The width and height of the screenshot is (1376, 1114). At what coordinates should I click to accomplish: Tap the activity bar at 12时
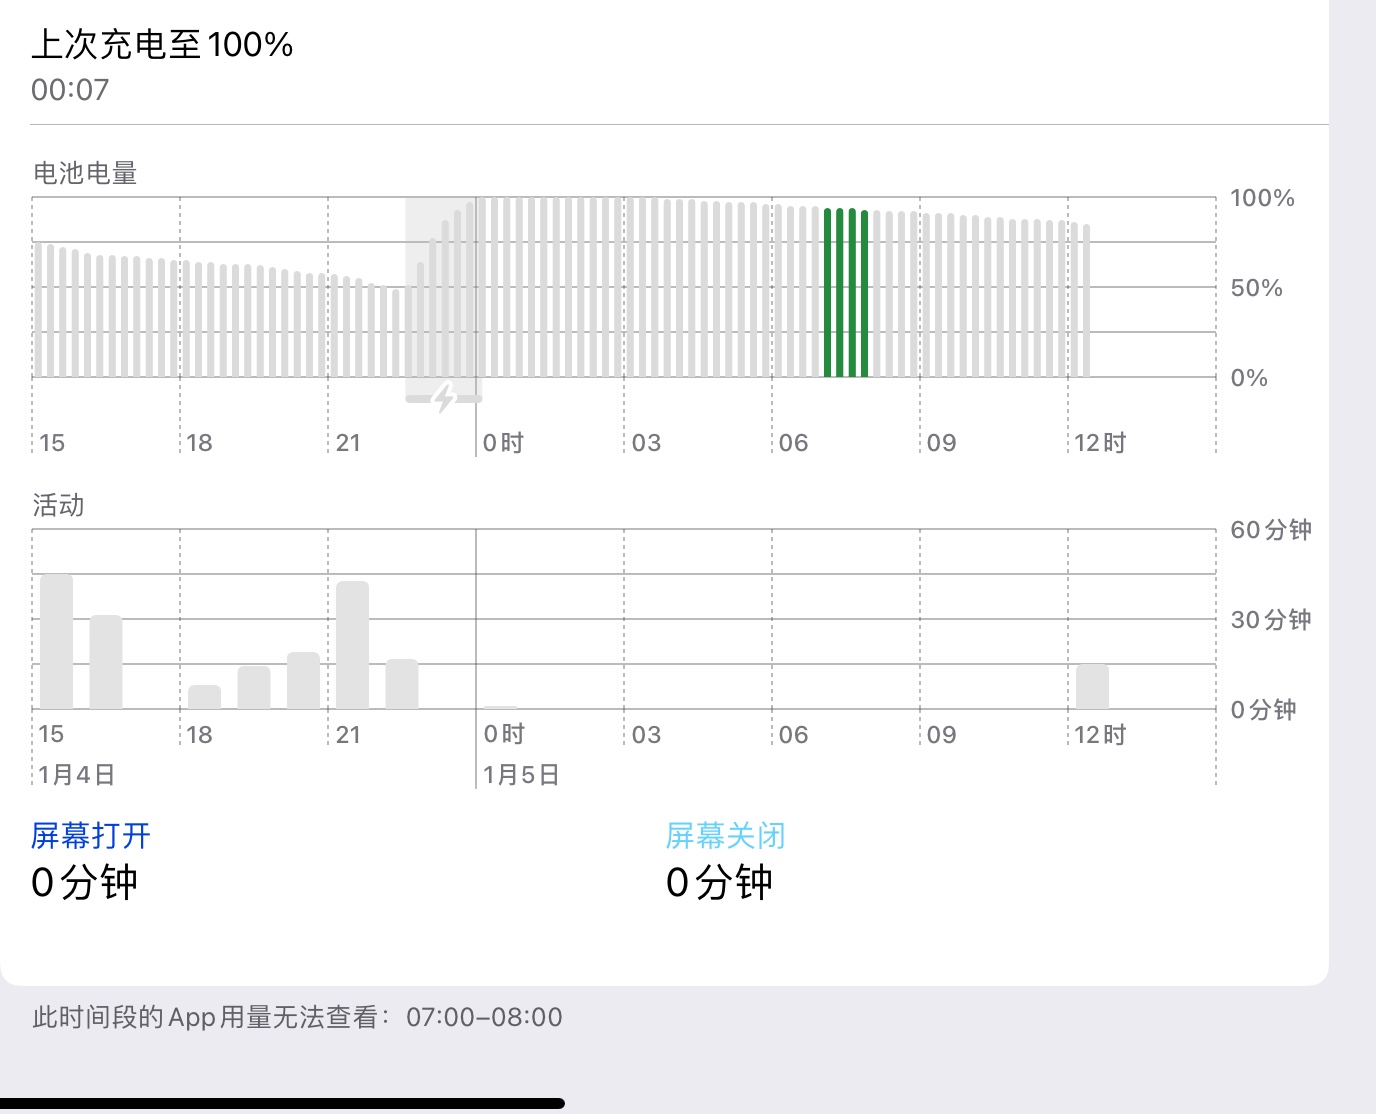pos(1092,686)
